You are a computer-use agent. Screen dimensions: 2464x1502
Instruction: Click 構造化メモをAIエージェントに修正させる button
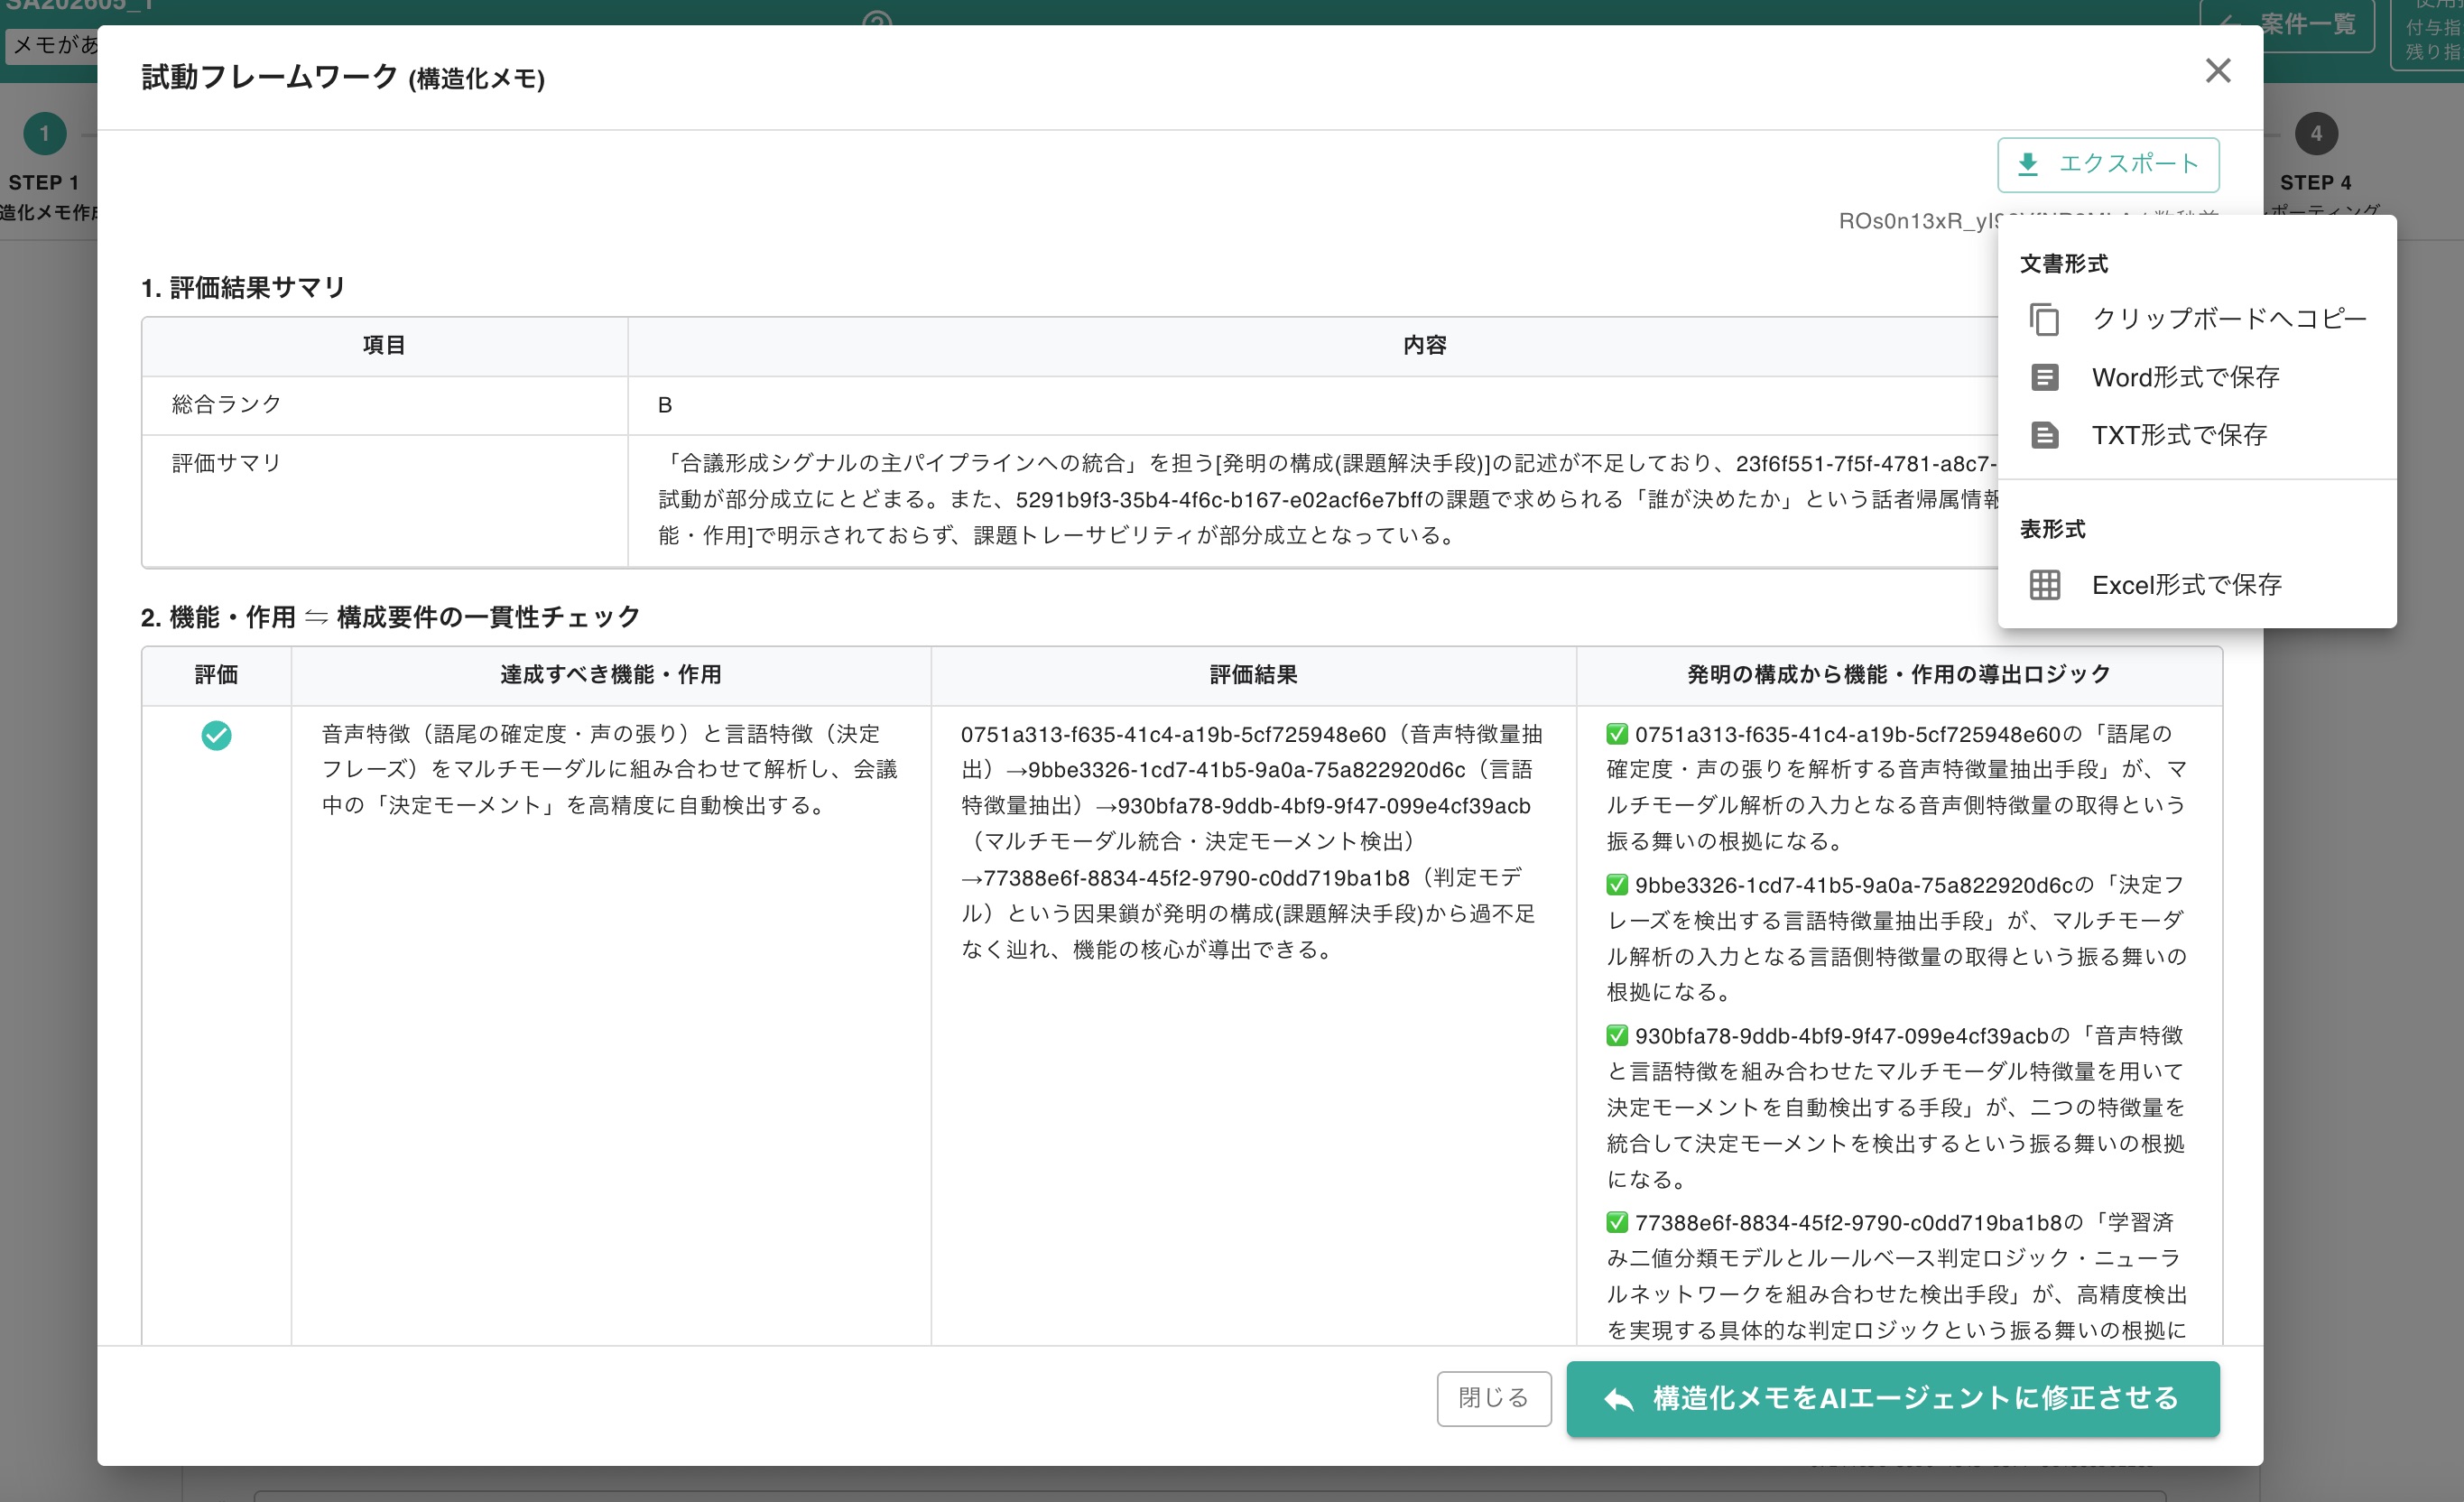tap(1892, 1398)
